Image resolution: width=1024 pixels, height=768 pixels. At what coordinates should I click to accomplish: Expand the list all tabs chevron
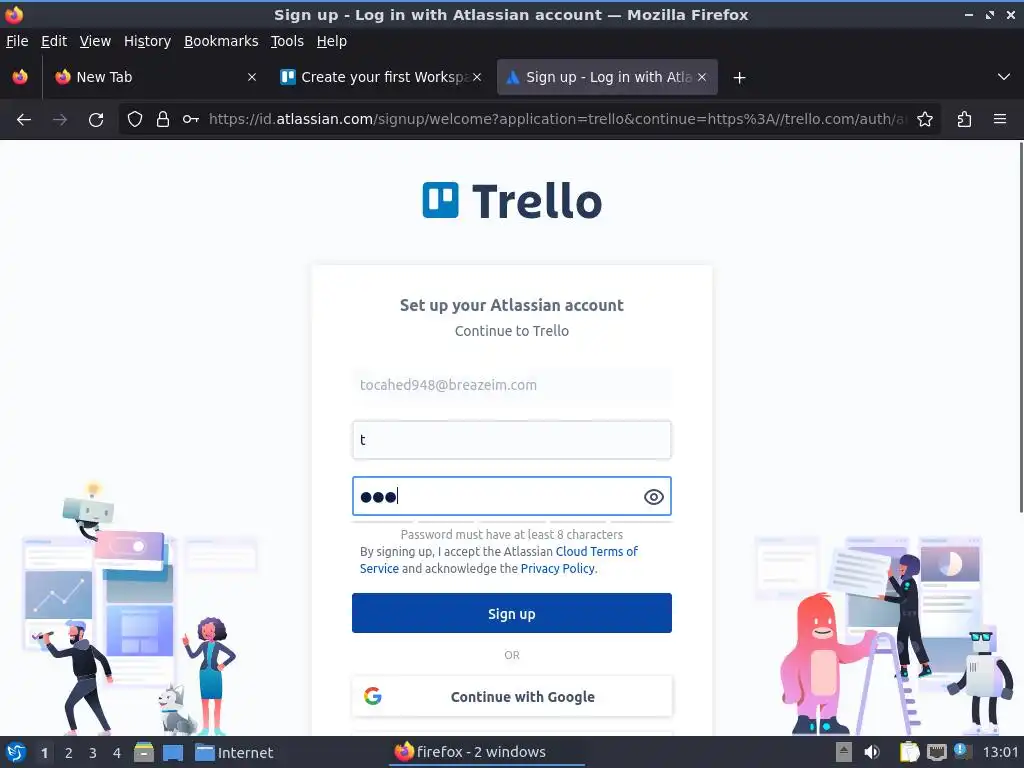1004,77
